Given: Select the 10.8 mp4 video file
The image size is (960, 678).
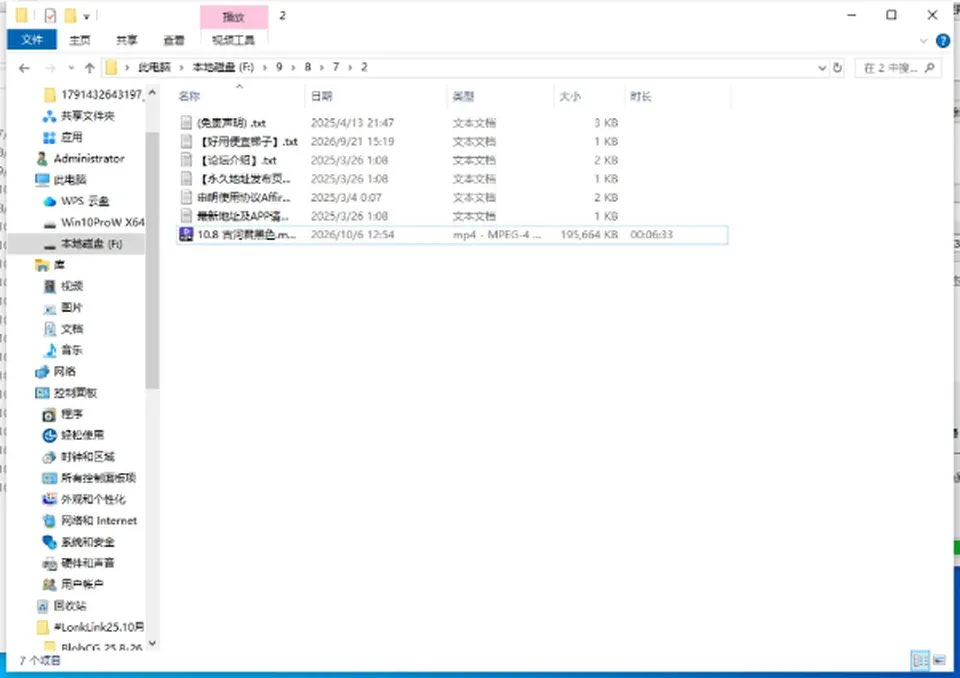Looking at the screenshot, I should click(x=452, y=235).
